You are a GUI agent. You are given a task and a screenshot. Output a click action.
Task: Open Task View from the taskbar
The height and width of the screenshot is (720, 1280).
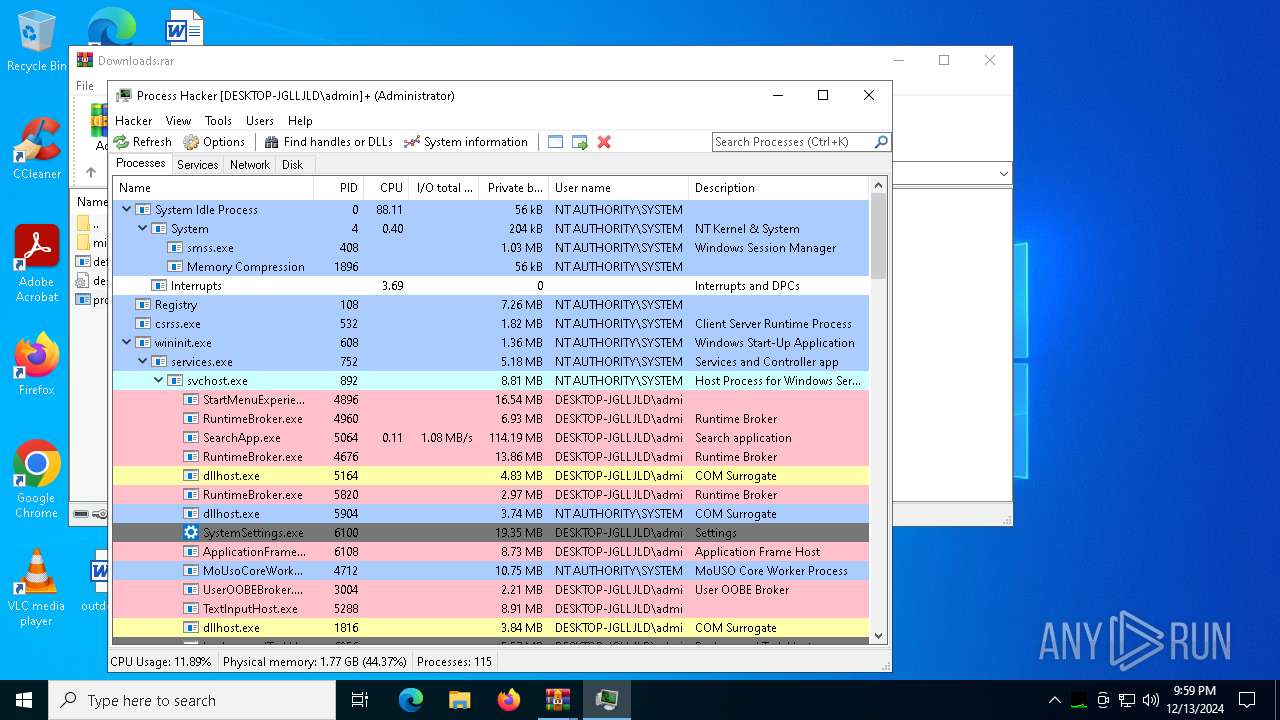[360, 700]
